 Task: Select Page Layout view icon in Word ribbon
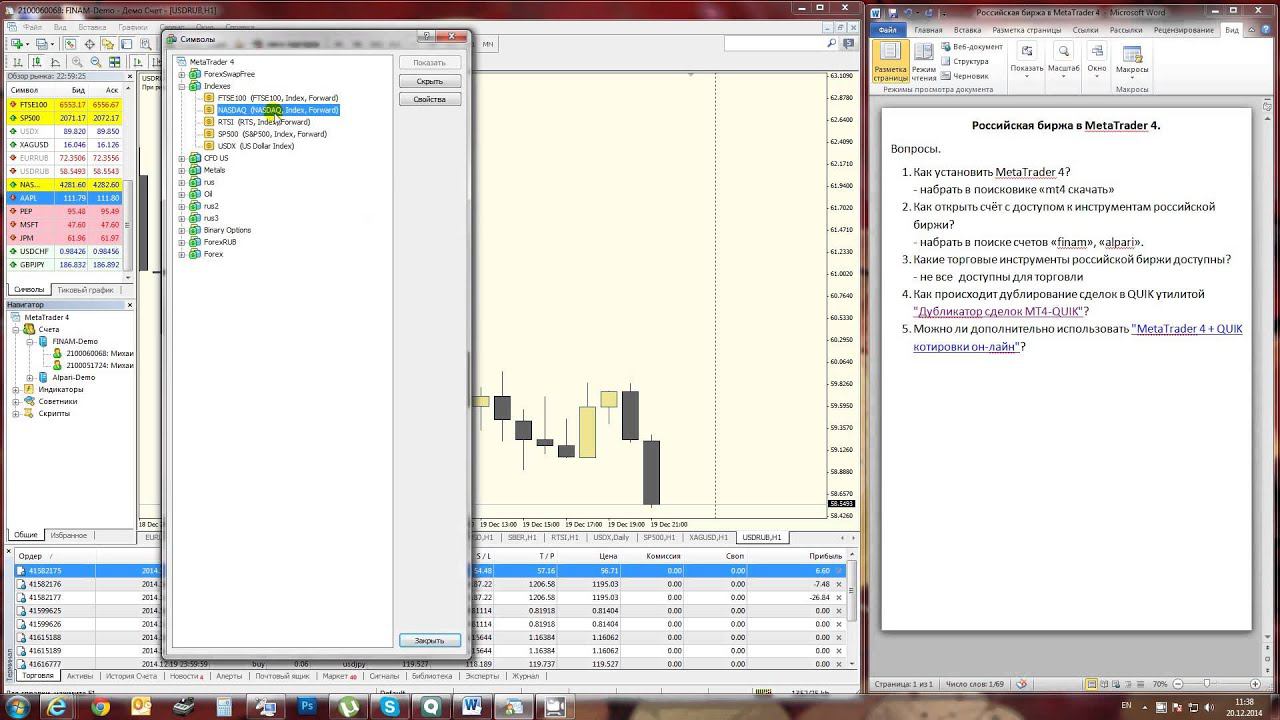889,61
